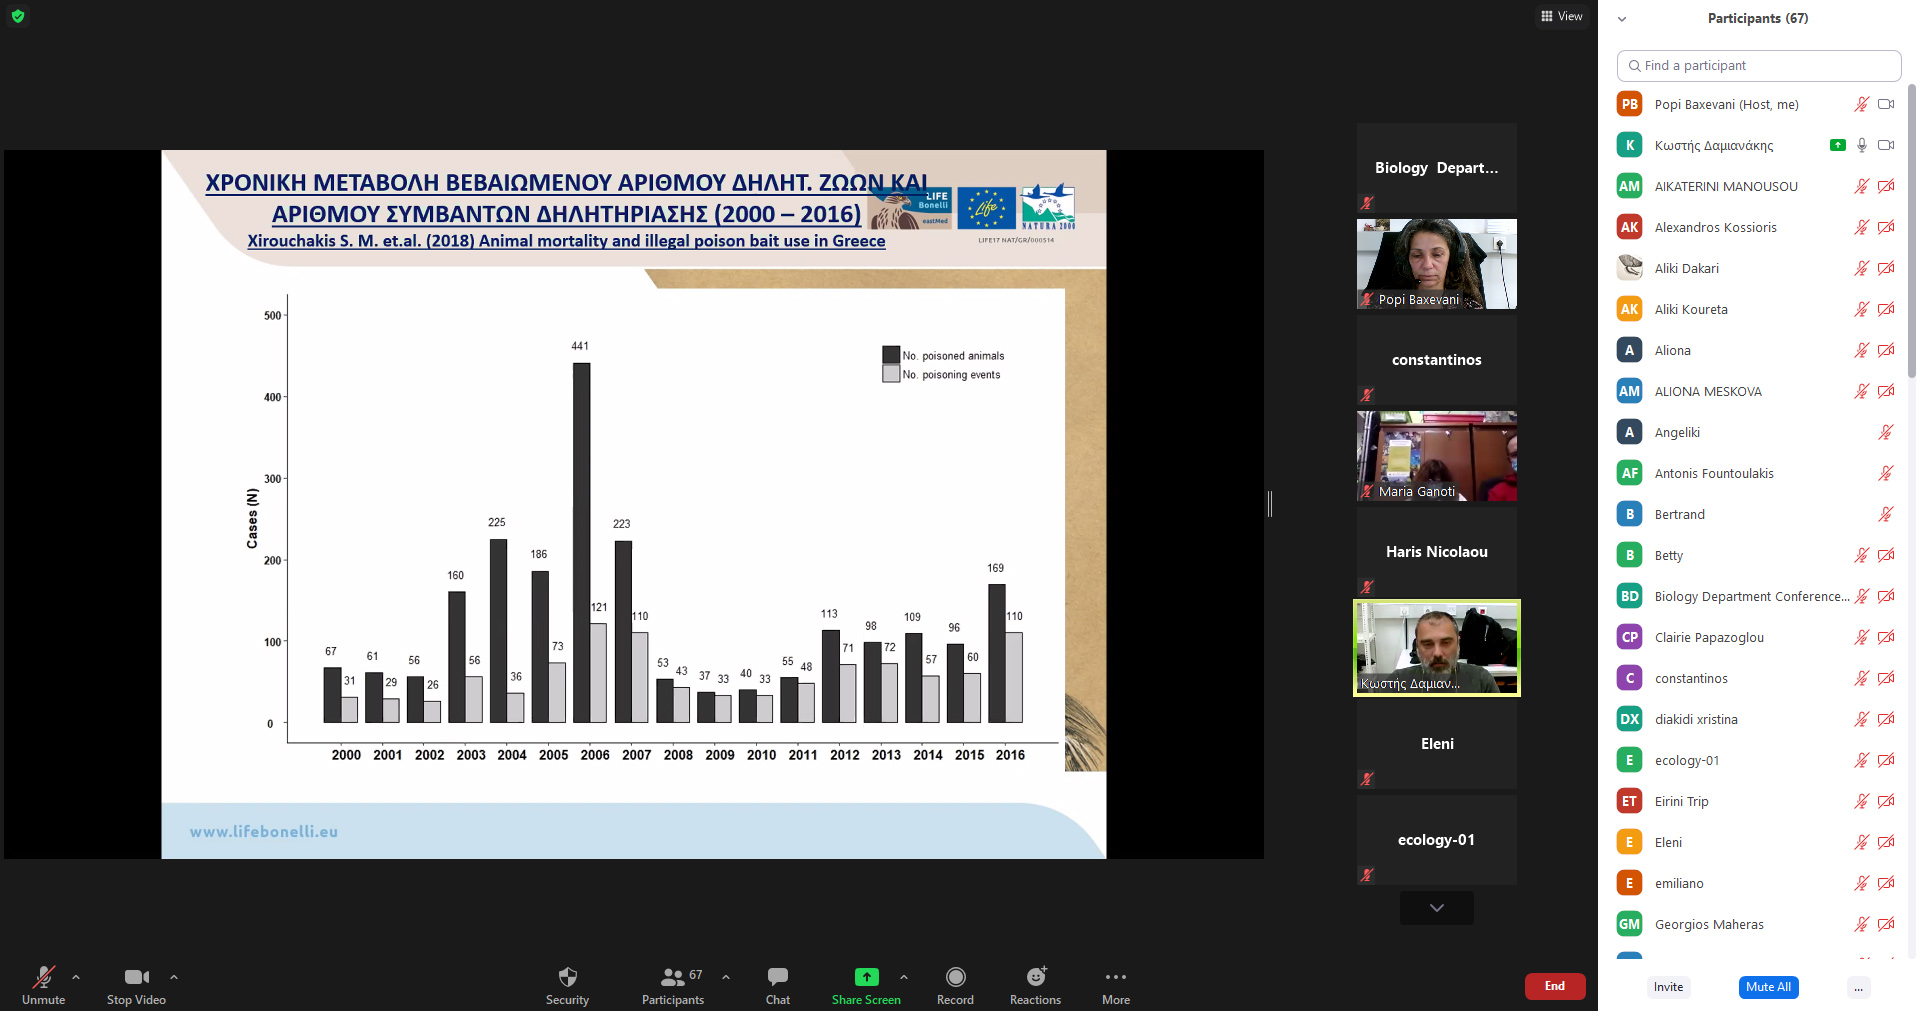The width and height of the screenshot is (1917, 1011).
Task: Expand audio options arrow beside Unmute
Action: [76, 977]
